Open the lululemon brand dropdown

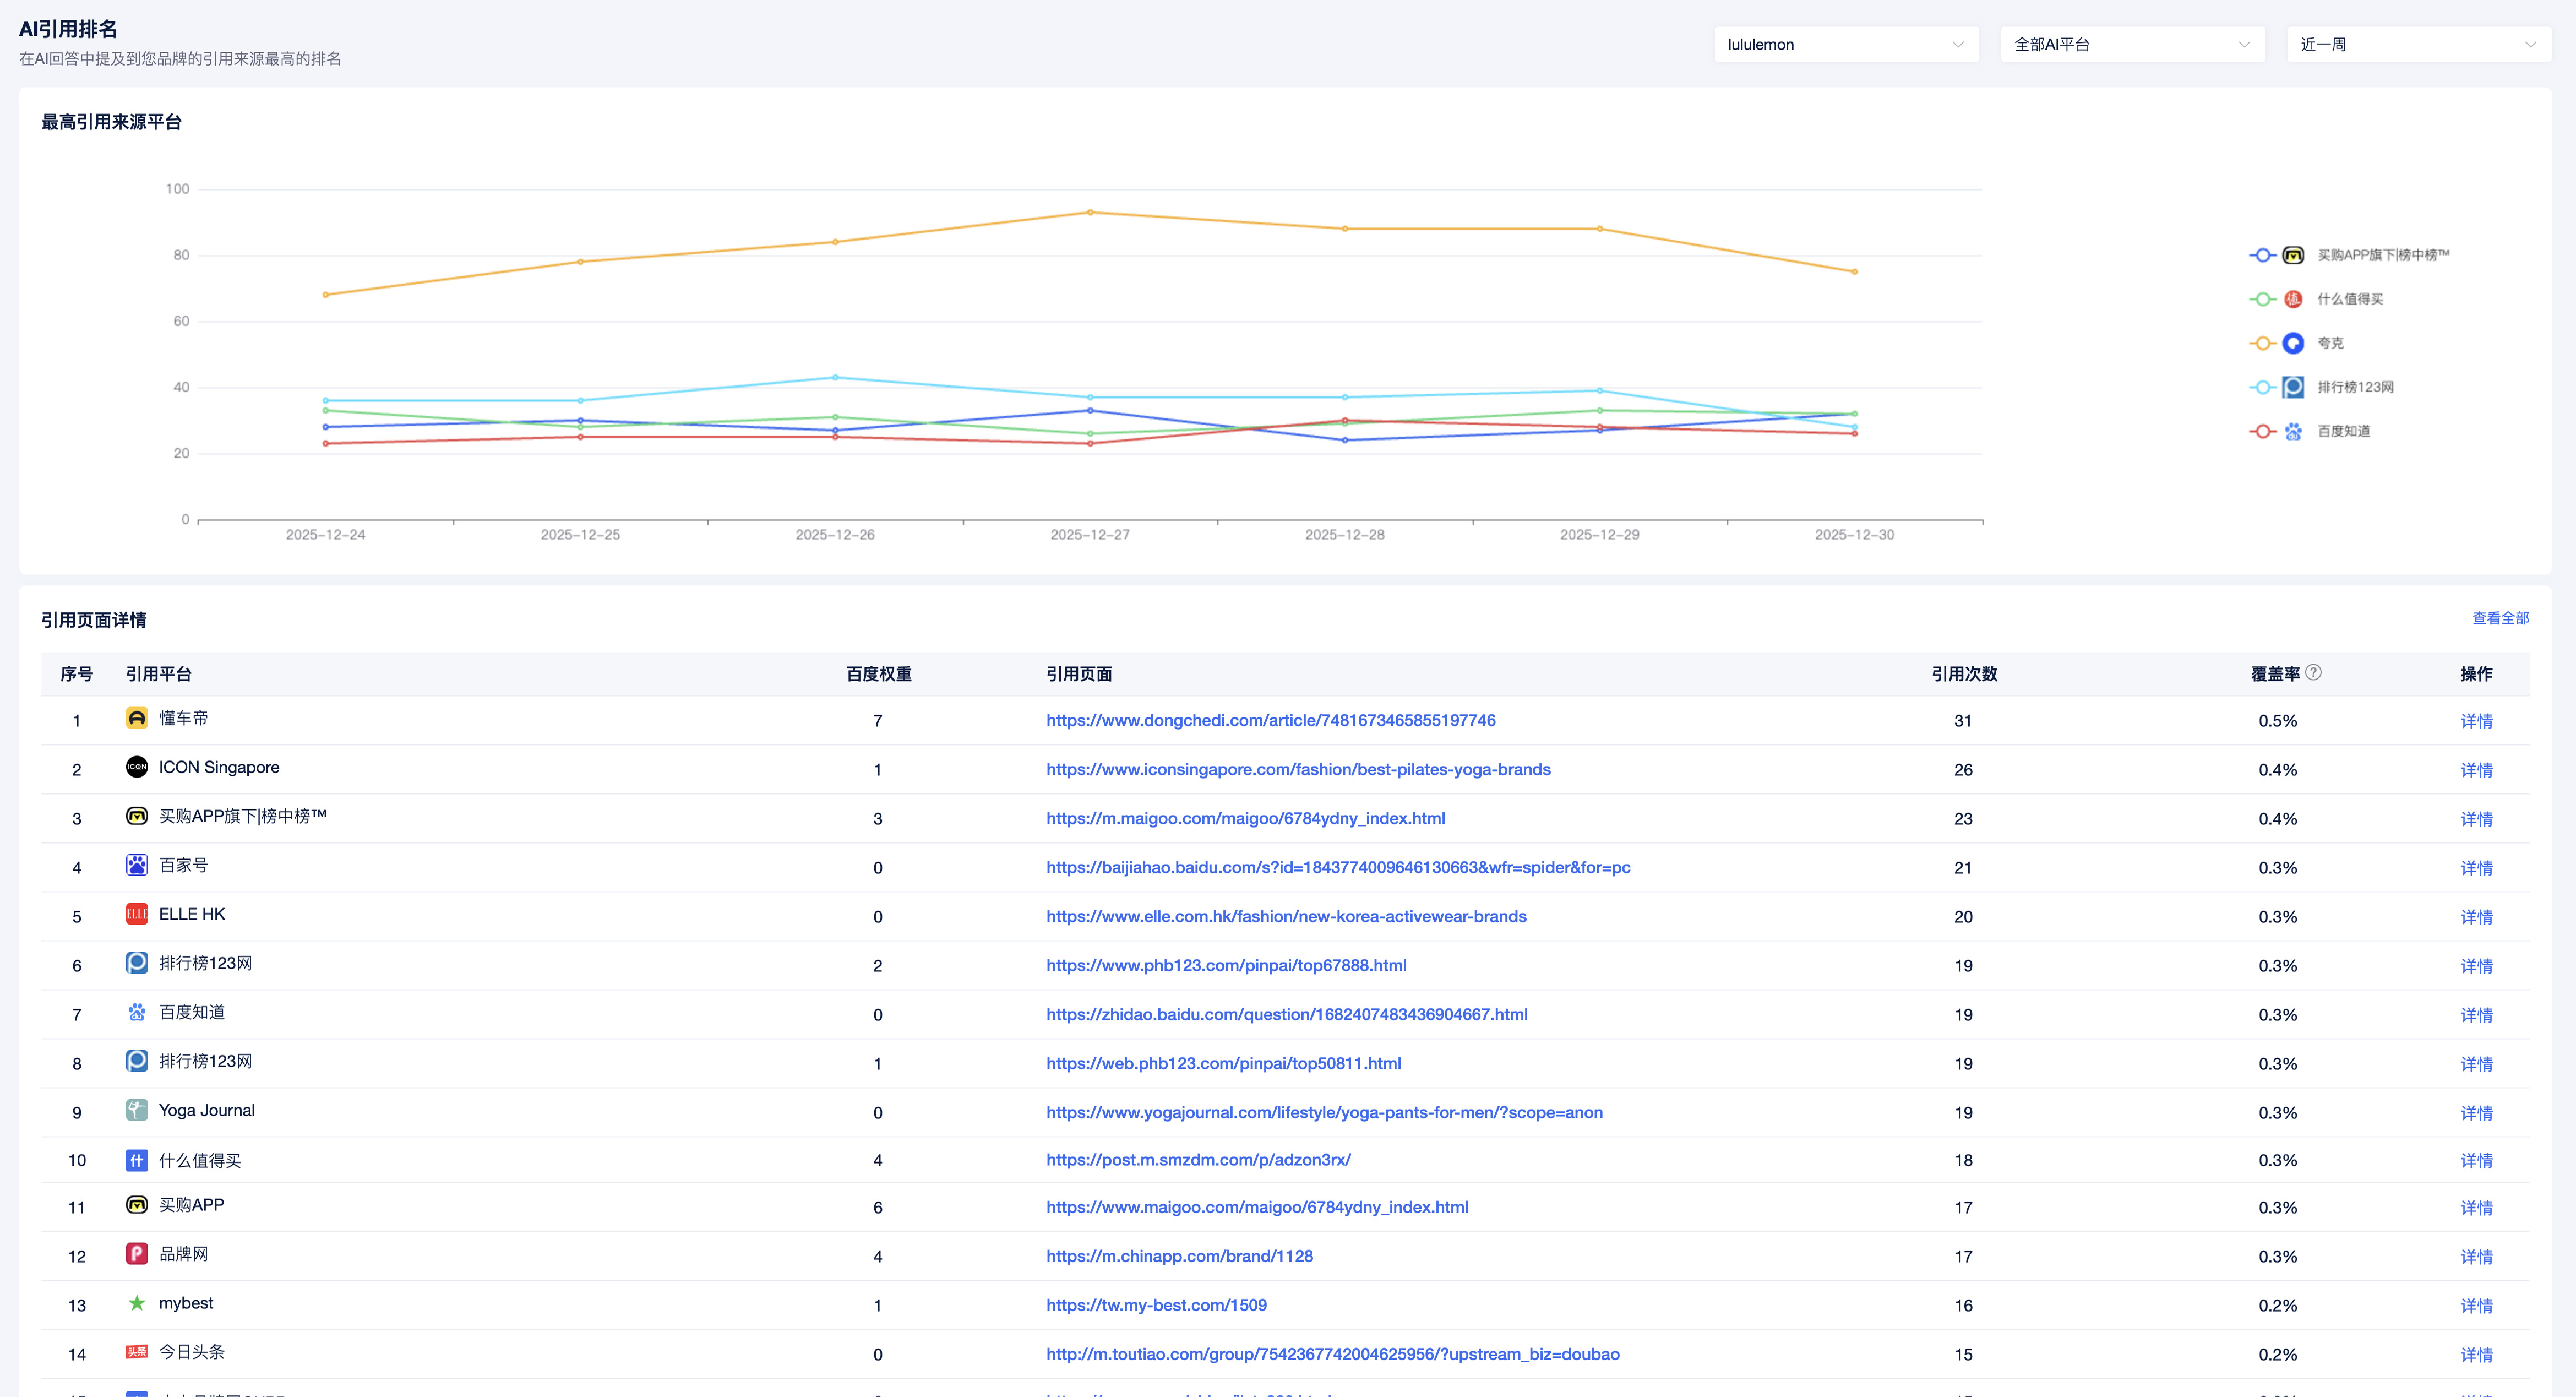coord(1845,44)
